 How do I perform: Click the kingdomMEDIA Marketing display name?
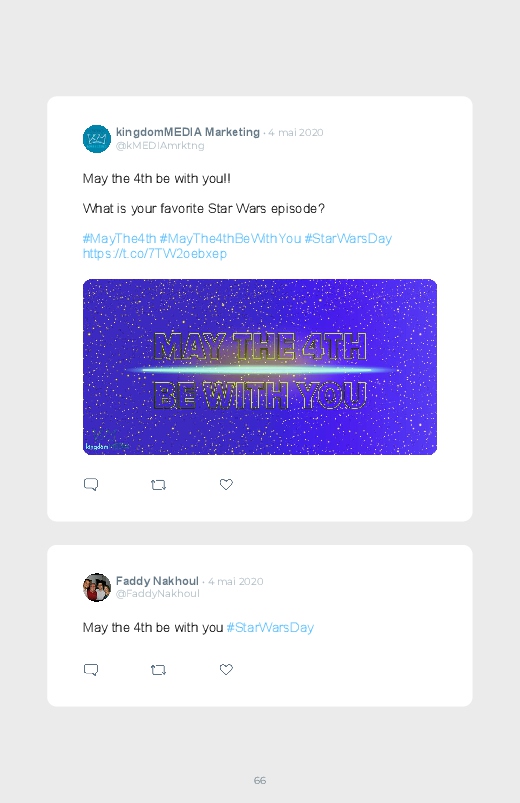pos(188,132)
